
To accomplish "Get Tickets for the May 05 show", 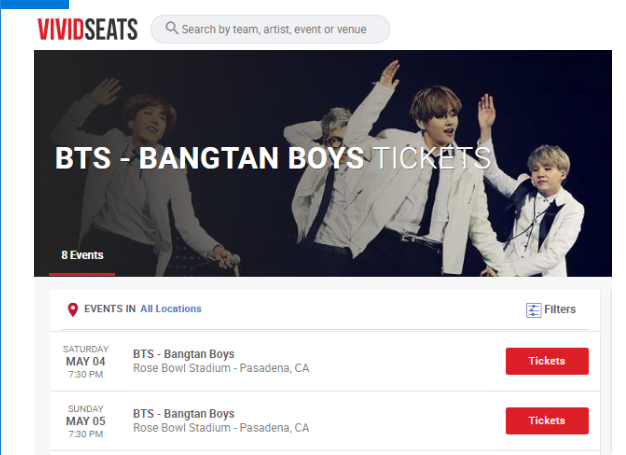I will tap(547, 421).
